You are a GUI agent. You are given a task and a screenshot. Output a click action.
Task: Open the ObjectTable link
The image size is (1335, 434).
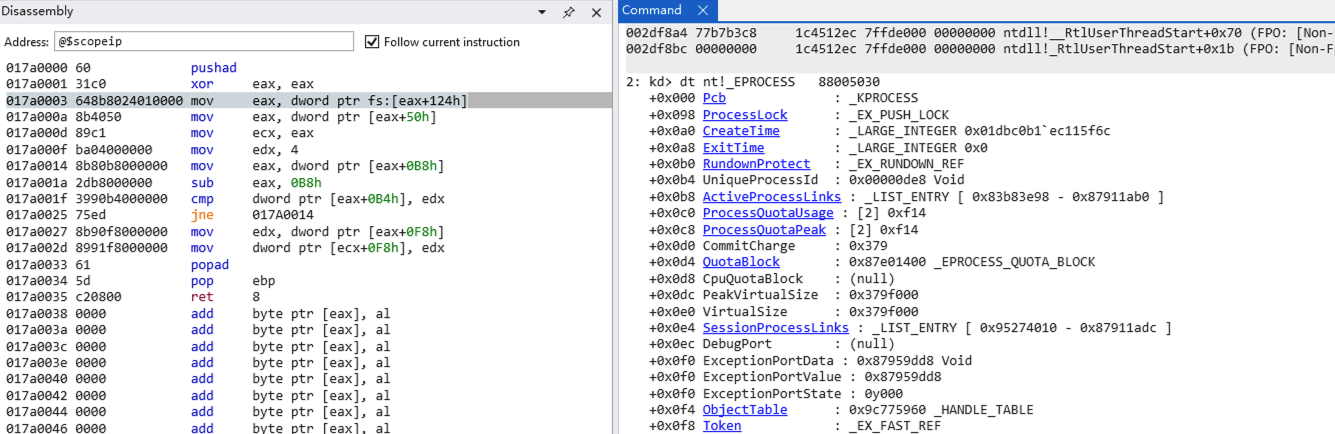point(744,410)
